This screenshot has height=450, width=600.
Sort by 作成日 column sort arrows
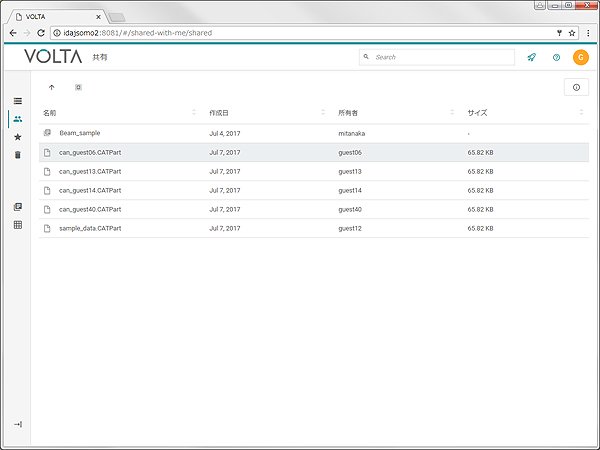click(323, 112)
